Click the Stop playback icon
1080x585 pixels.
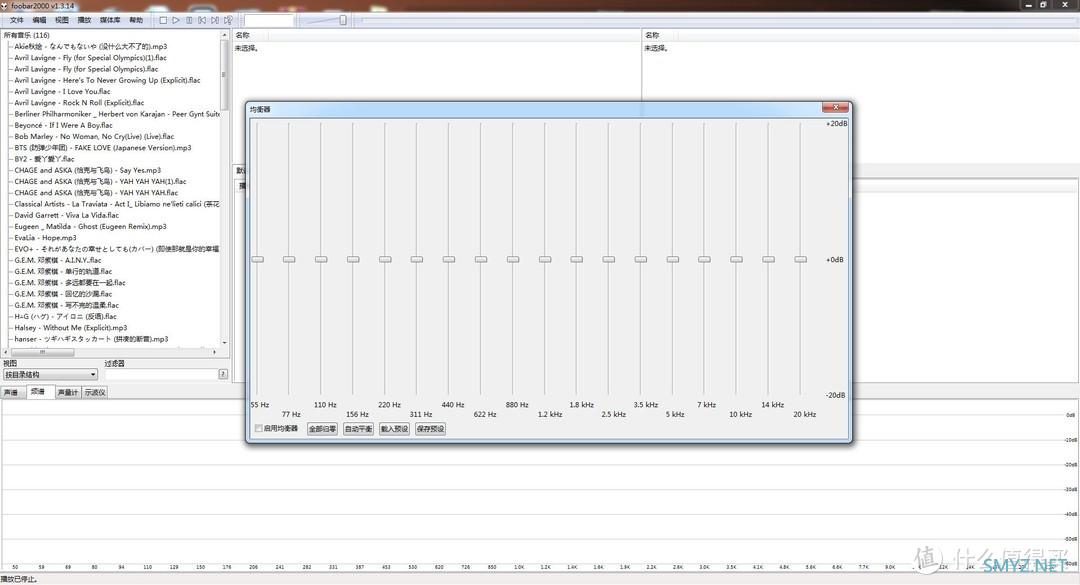pos(163,20)
